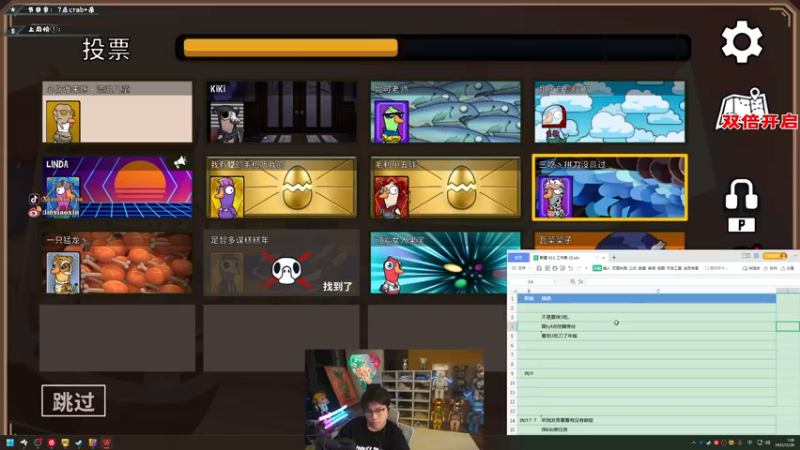
Task: Open the red WPS icon in the taskbar
Action: click(x=106, y=442)
